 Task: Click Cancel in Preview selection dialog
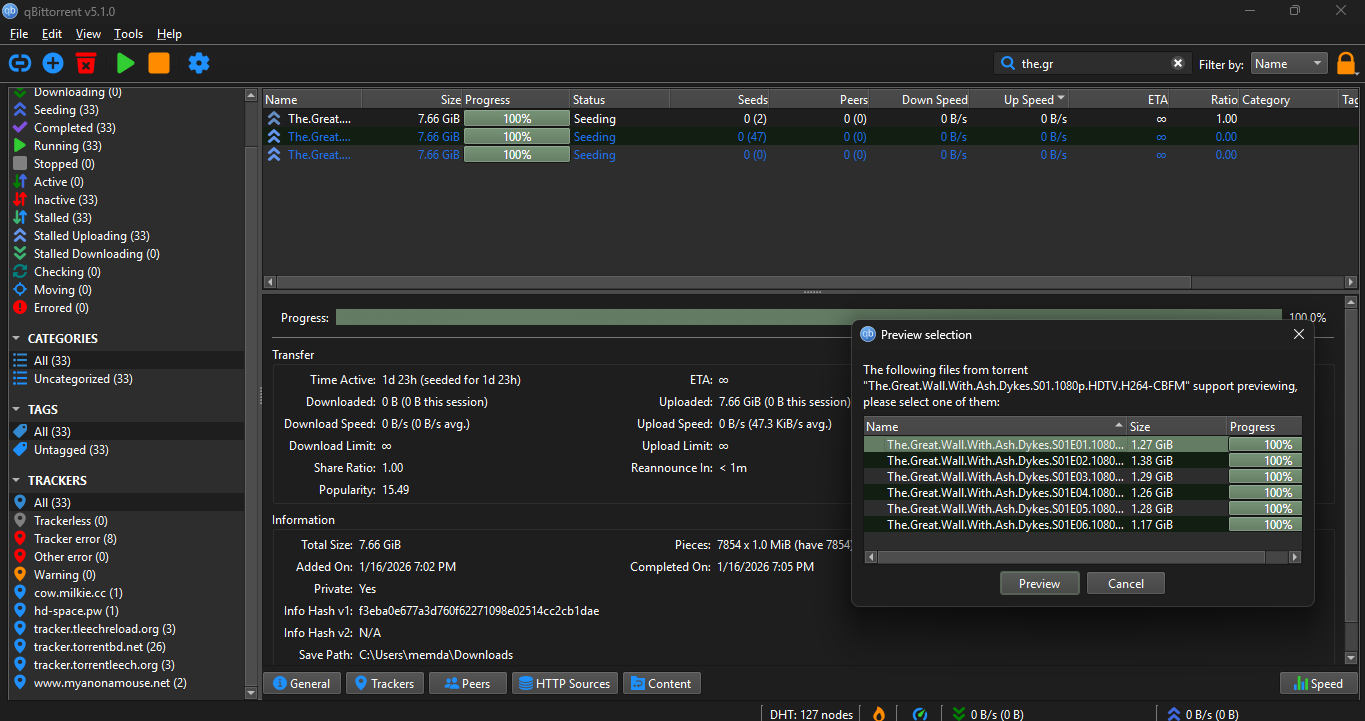tap(1126, 584)
